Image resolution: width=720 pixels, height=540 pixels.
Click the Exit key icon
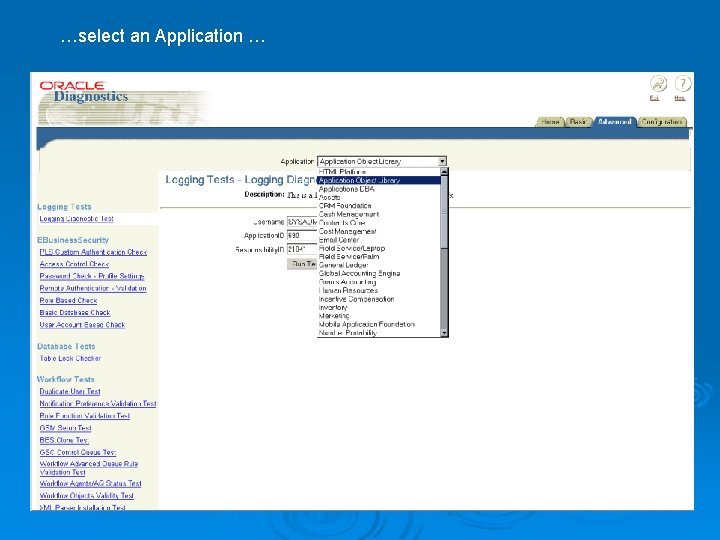(x=658, y=84)
